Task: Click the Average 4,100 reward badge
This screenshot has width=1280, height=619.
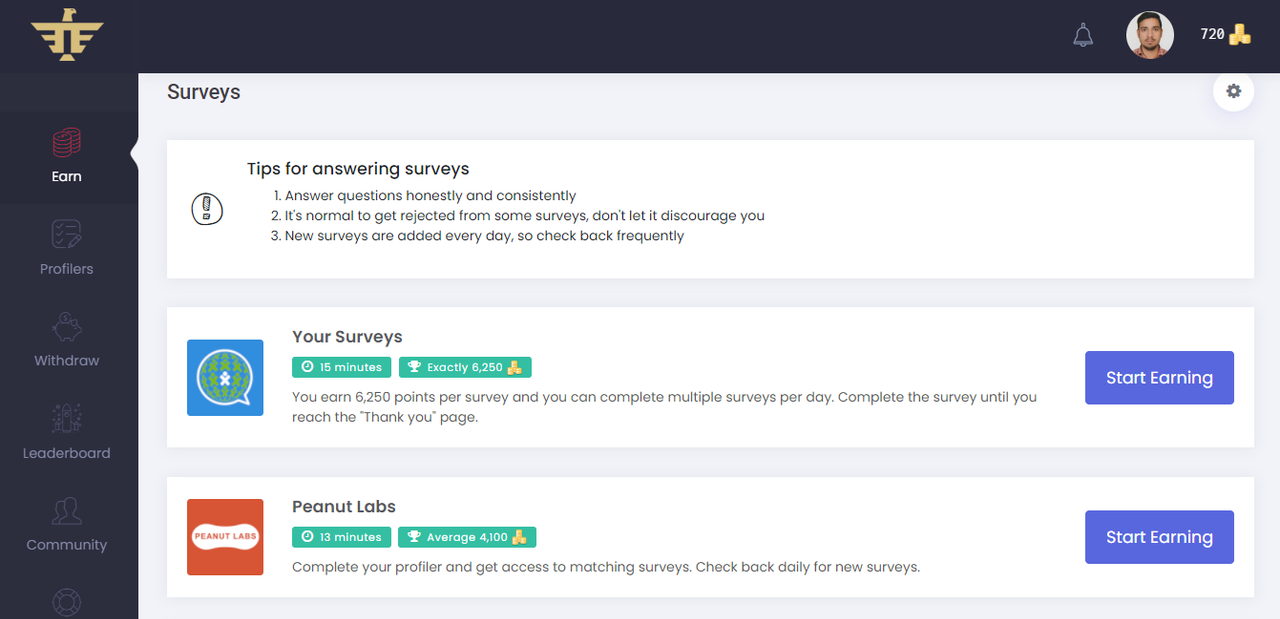Action: [x=467, y=537]
